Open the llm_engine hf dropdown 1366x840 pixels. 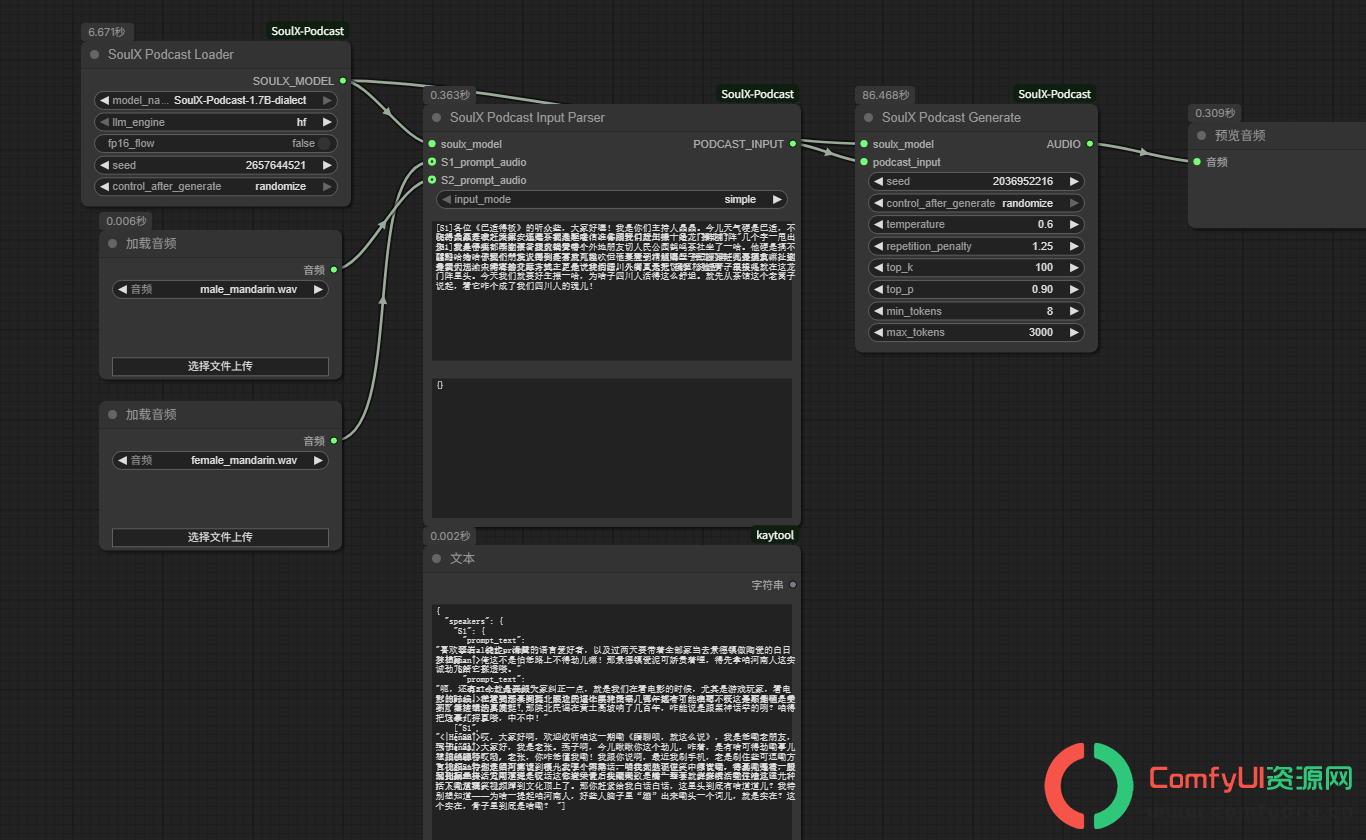217,122
